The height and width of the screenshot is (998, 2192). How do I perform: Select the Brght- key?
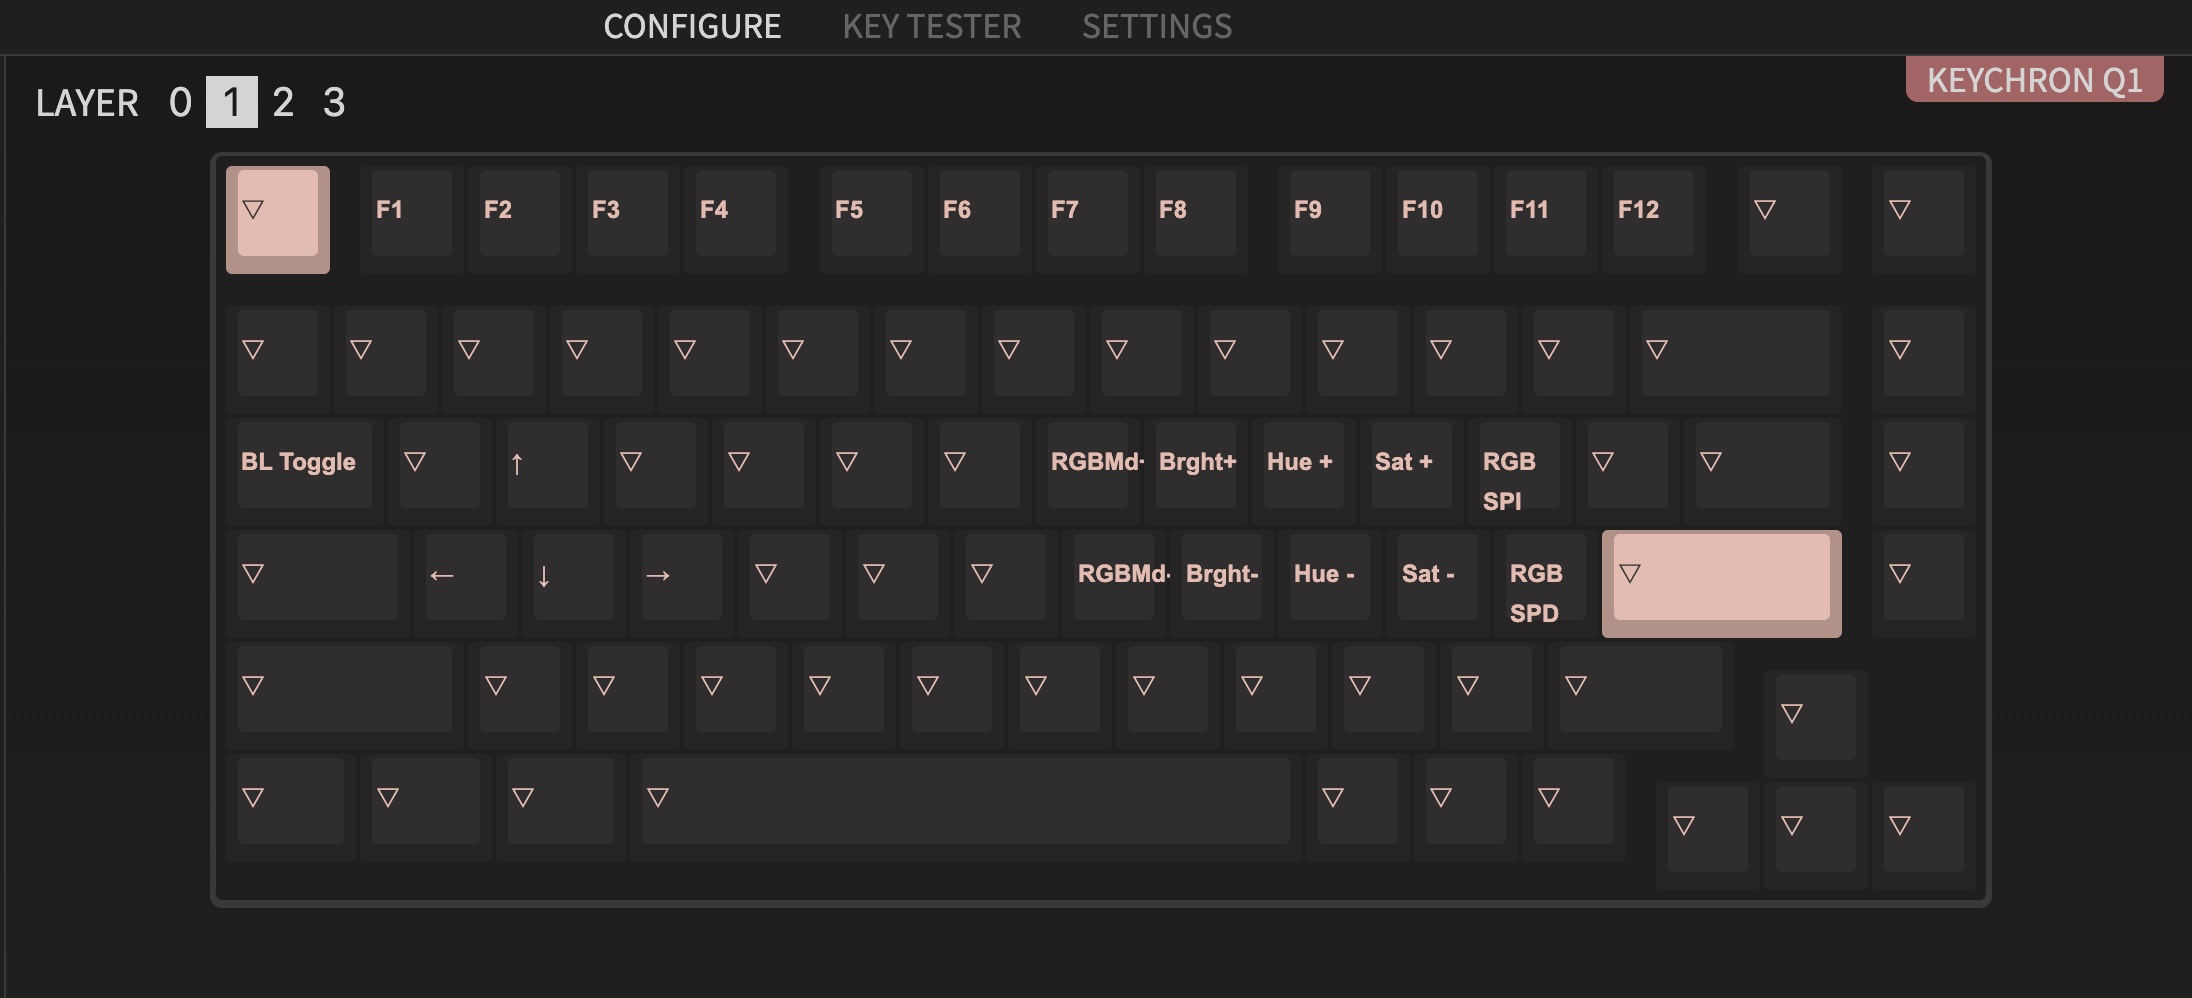point(1222,584)
